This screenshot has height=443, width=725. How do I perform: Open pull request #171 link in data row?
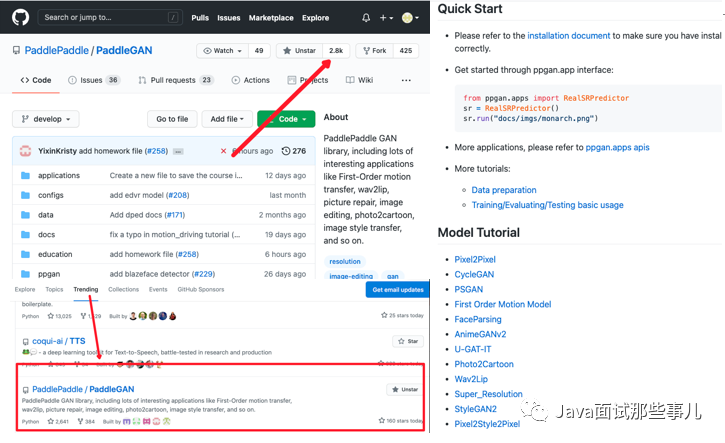175,215
